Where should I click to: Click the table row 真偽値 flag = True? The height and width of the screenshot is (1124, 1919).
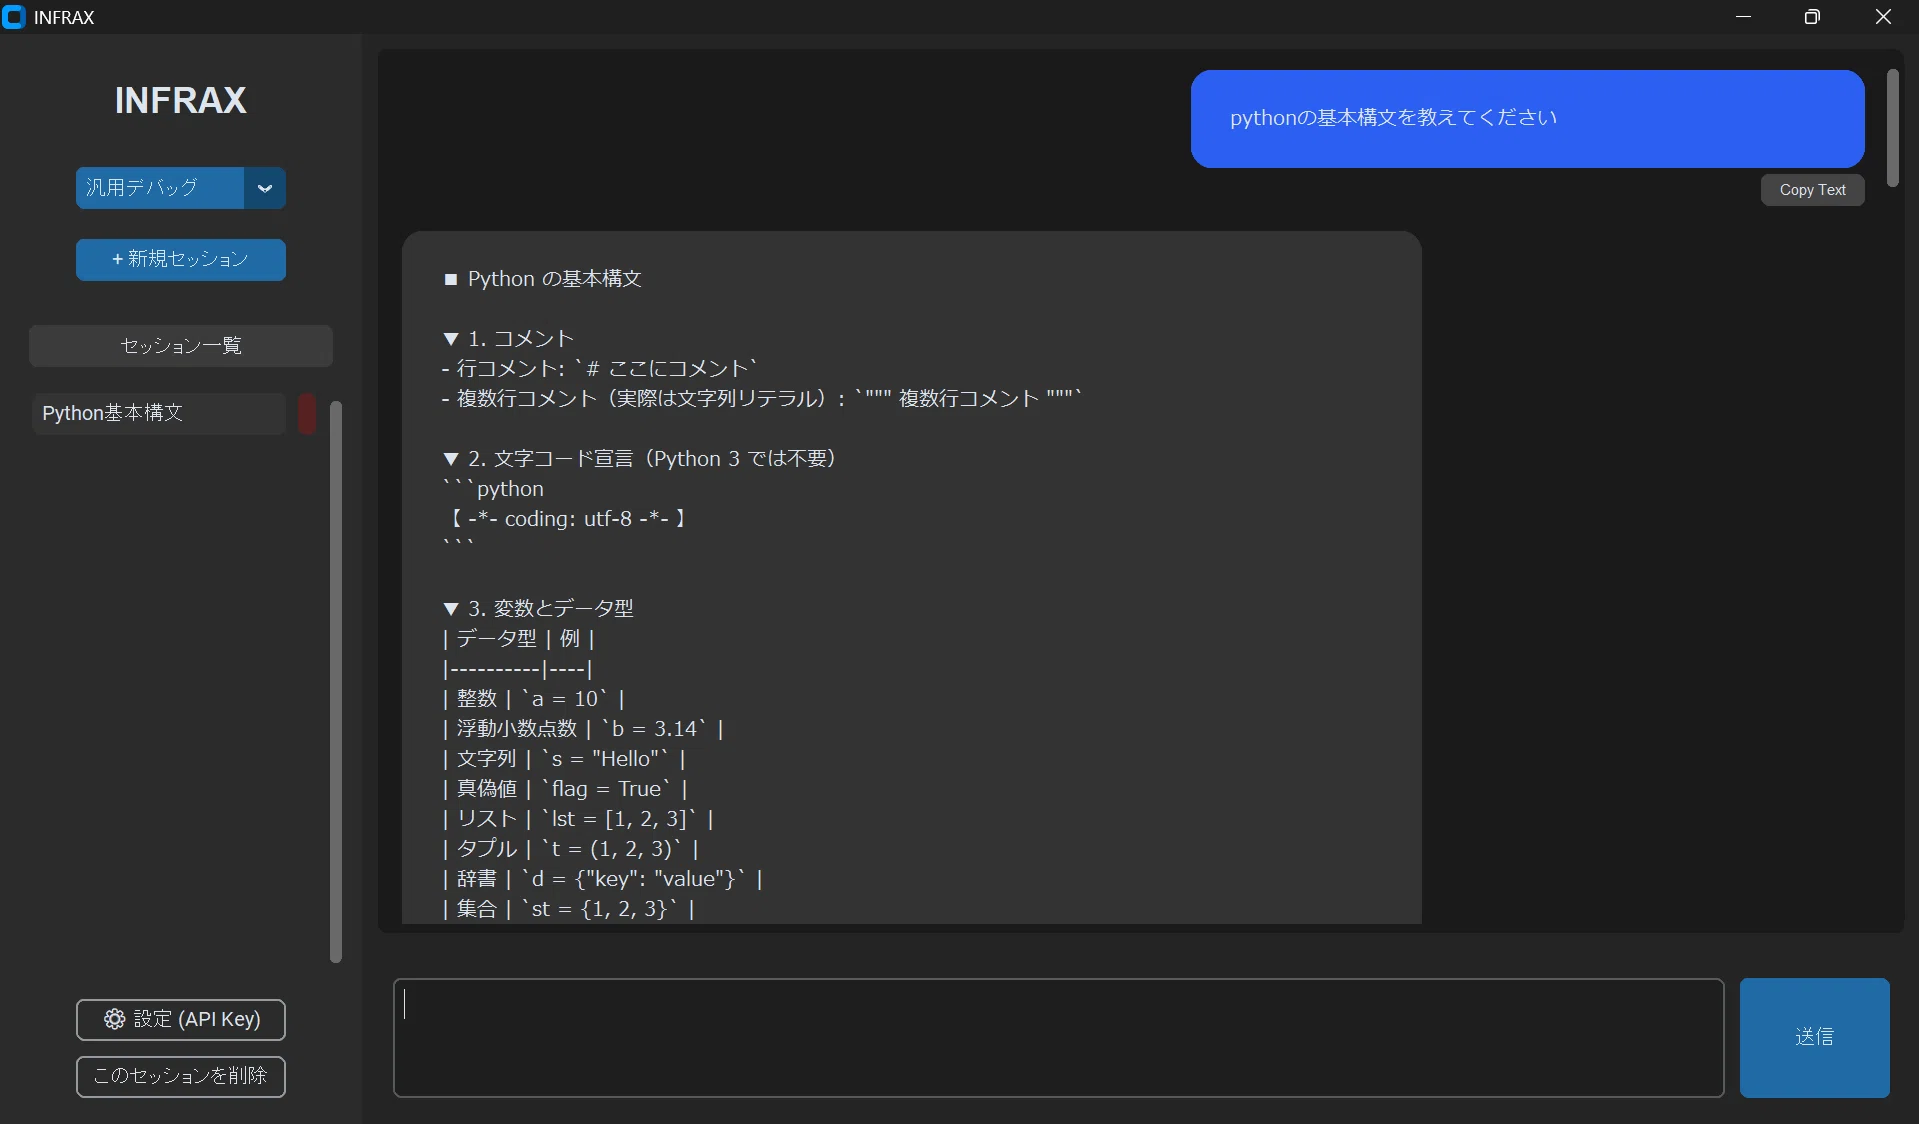pos(564,789)
